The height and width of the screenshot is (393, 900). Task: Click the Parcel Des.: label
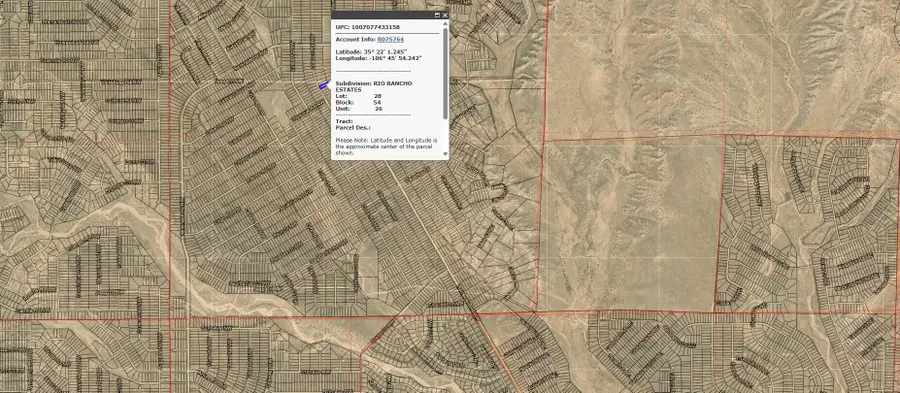[353, 128]
